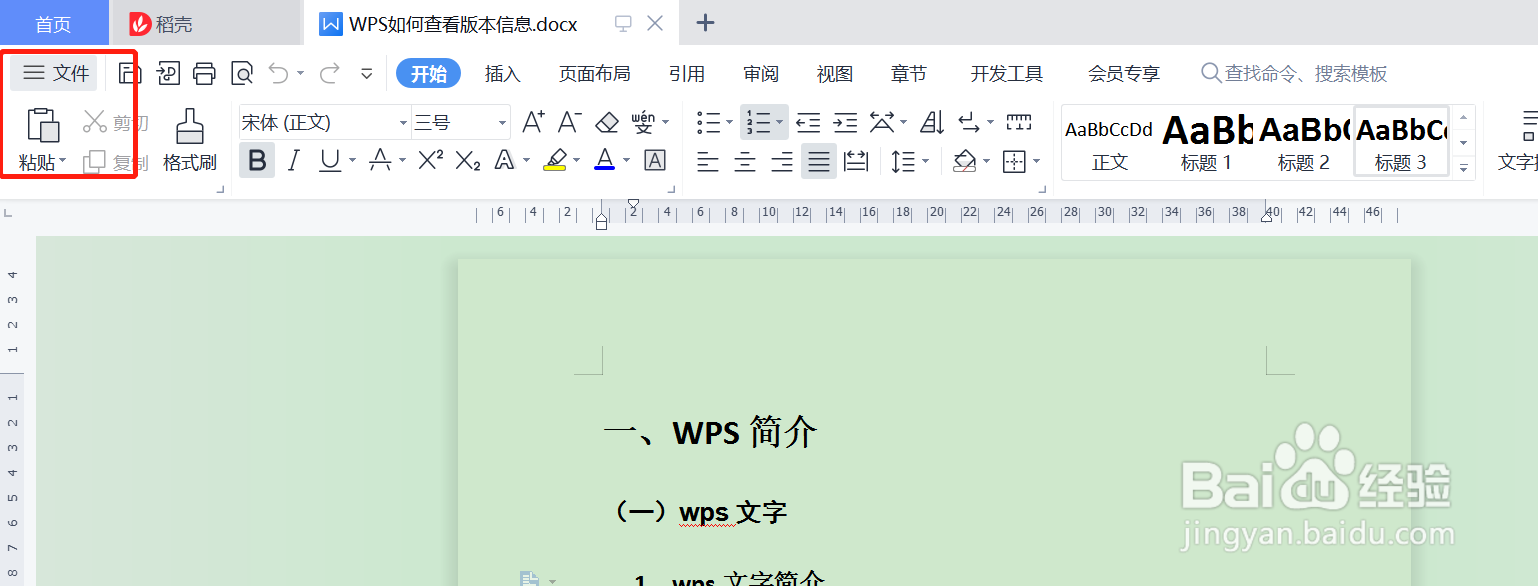Open the 开发工具 tab

pos(1007,73)
